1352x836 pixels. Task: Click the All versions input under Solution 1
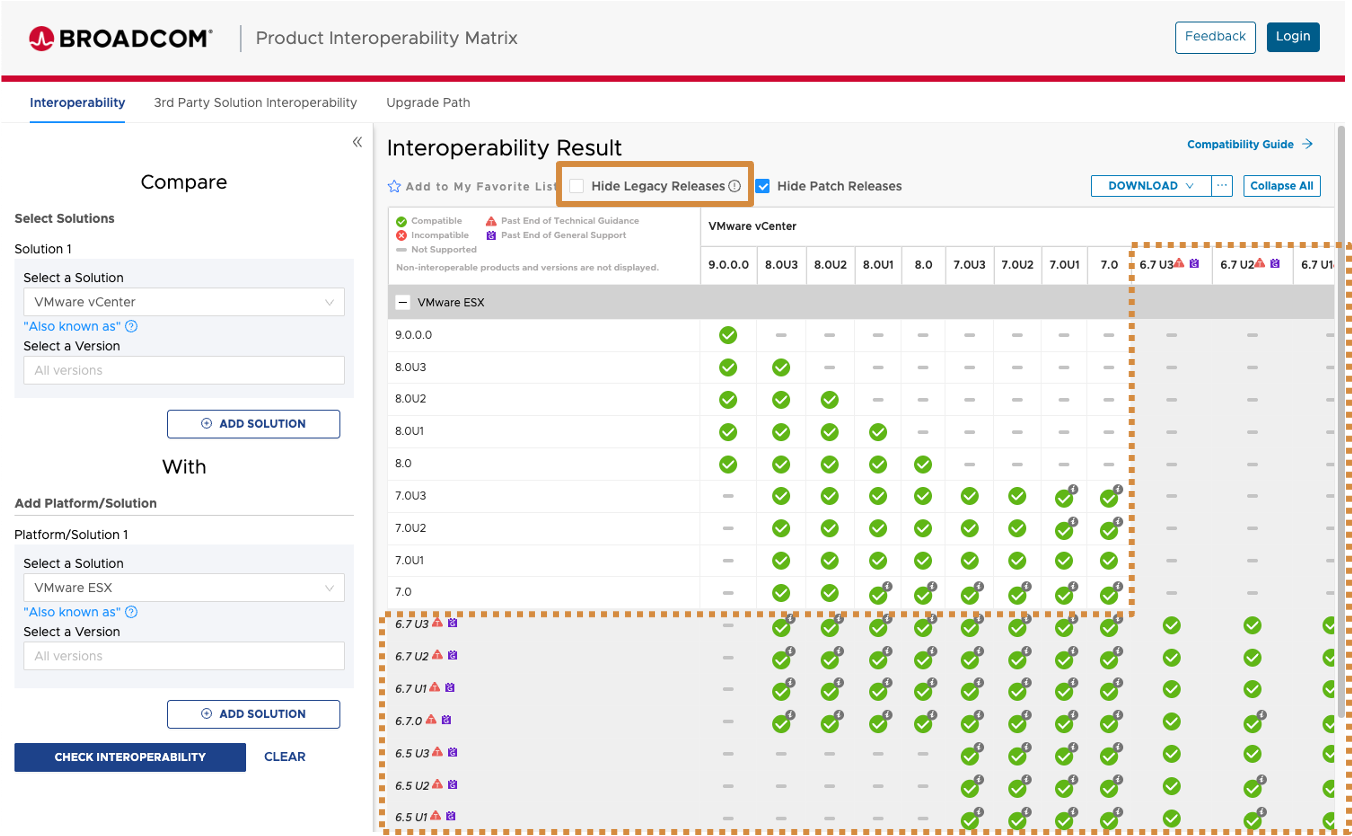click(183, 370)
